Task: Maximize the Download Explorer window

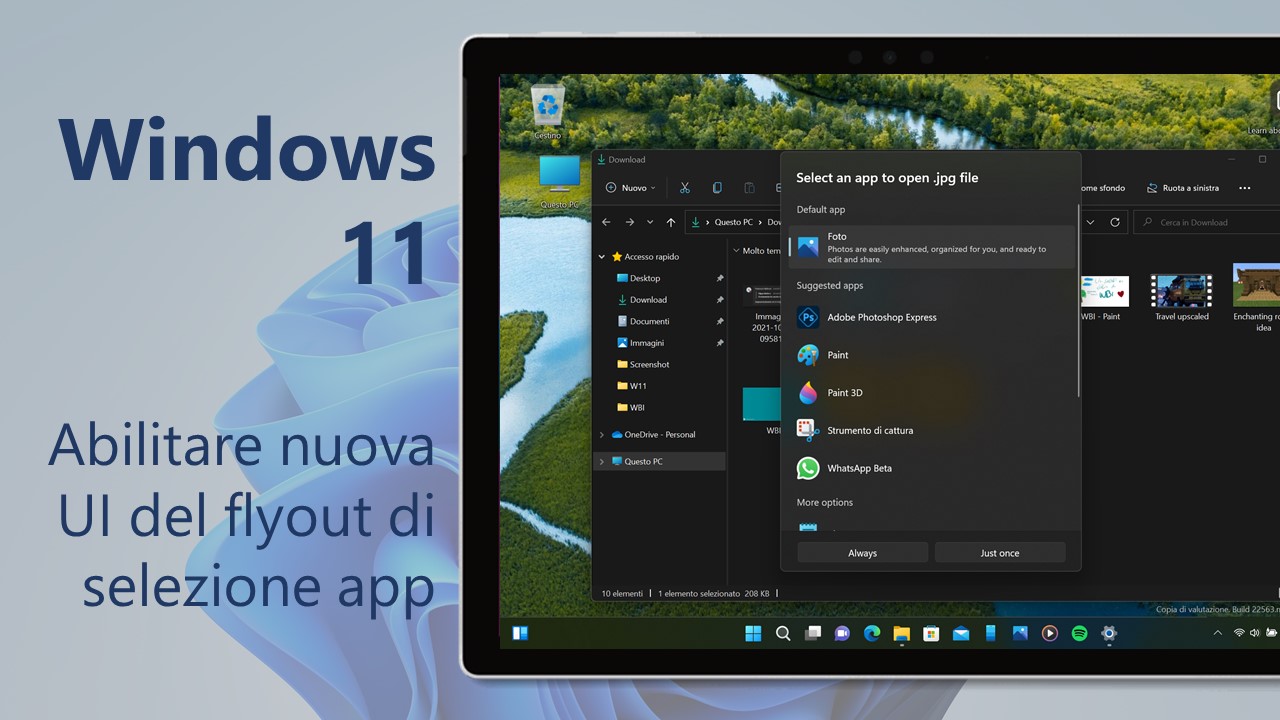Action: 1262,159
